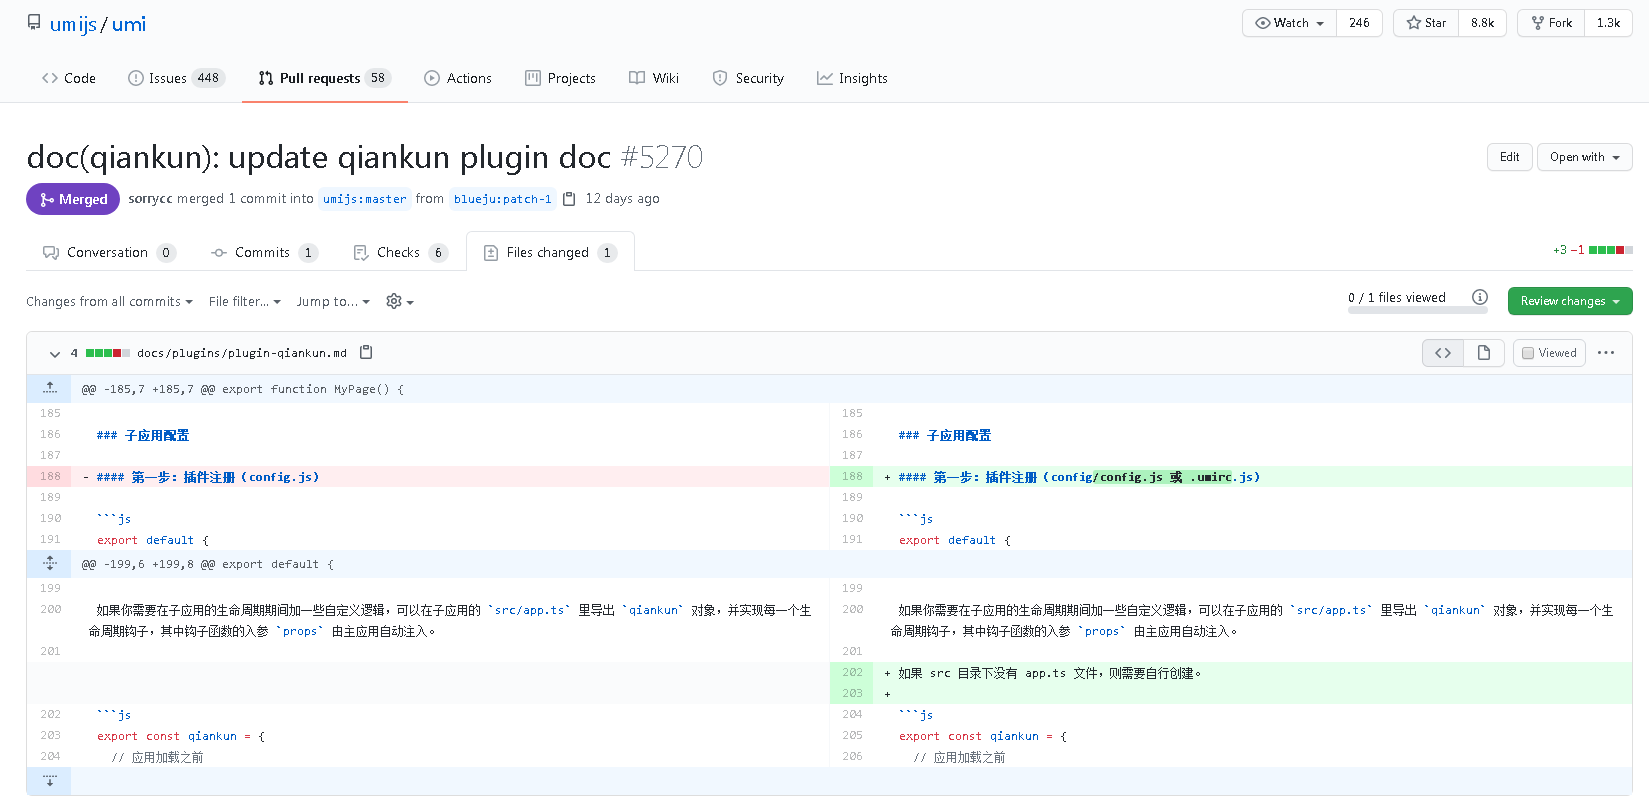Viewport: 1649px width, 802px height.
Task: Expand diff lines upward above line 185
Action: [x=50, y=388]
